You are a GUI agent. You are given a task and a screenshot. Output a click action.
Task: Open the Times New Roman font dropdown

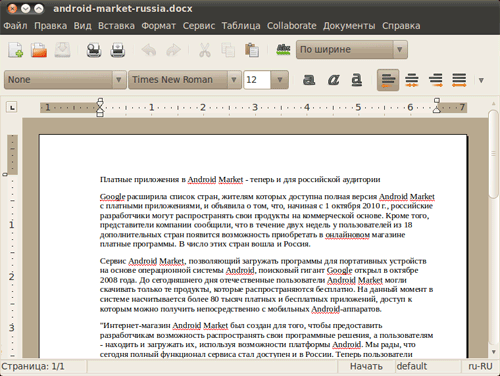point(185,80)
